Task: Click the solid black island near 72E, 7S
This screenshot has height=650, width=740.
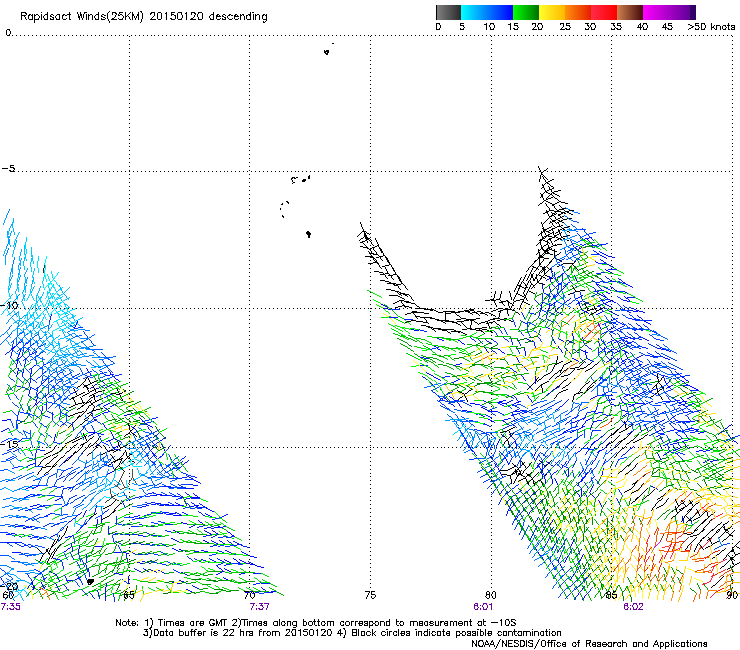Action: coord(309,234)
